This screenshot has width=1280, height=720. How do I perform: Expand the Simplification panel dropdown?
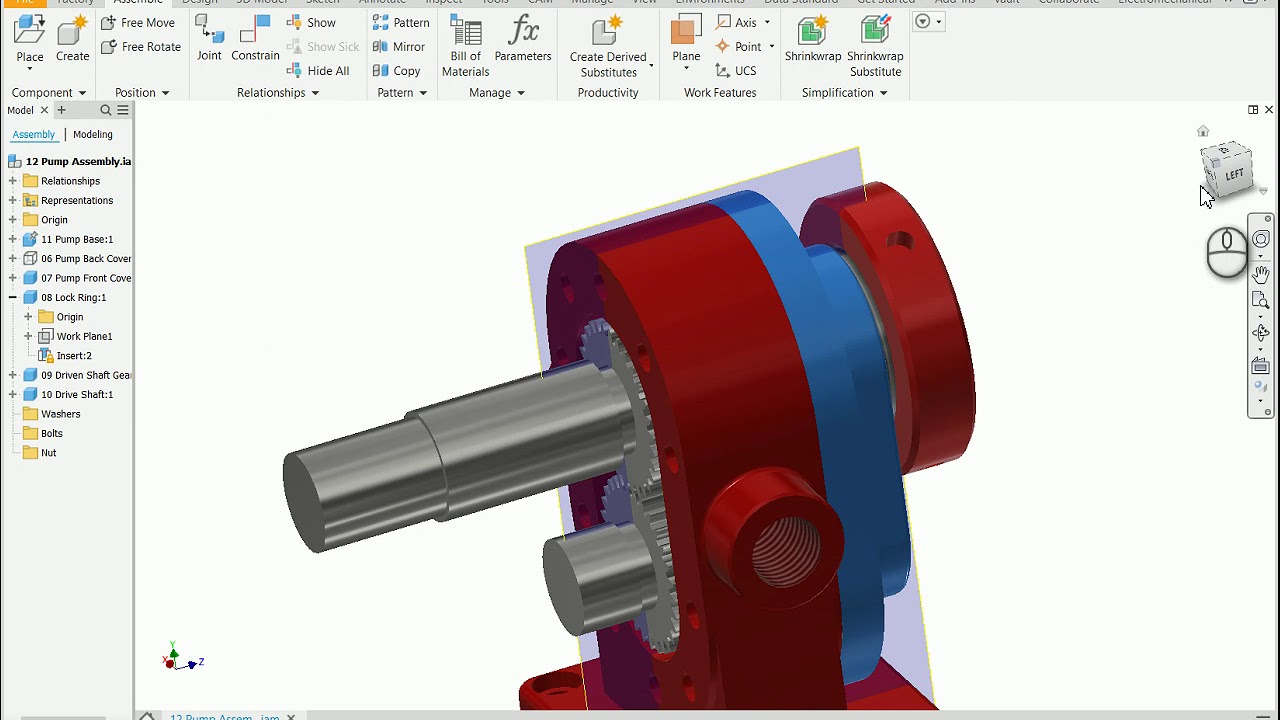pyautogui.click(x=845, y=92)
